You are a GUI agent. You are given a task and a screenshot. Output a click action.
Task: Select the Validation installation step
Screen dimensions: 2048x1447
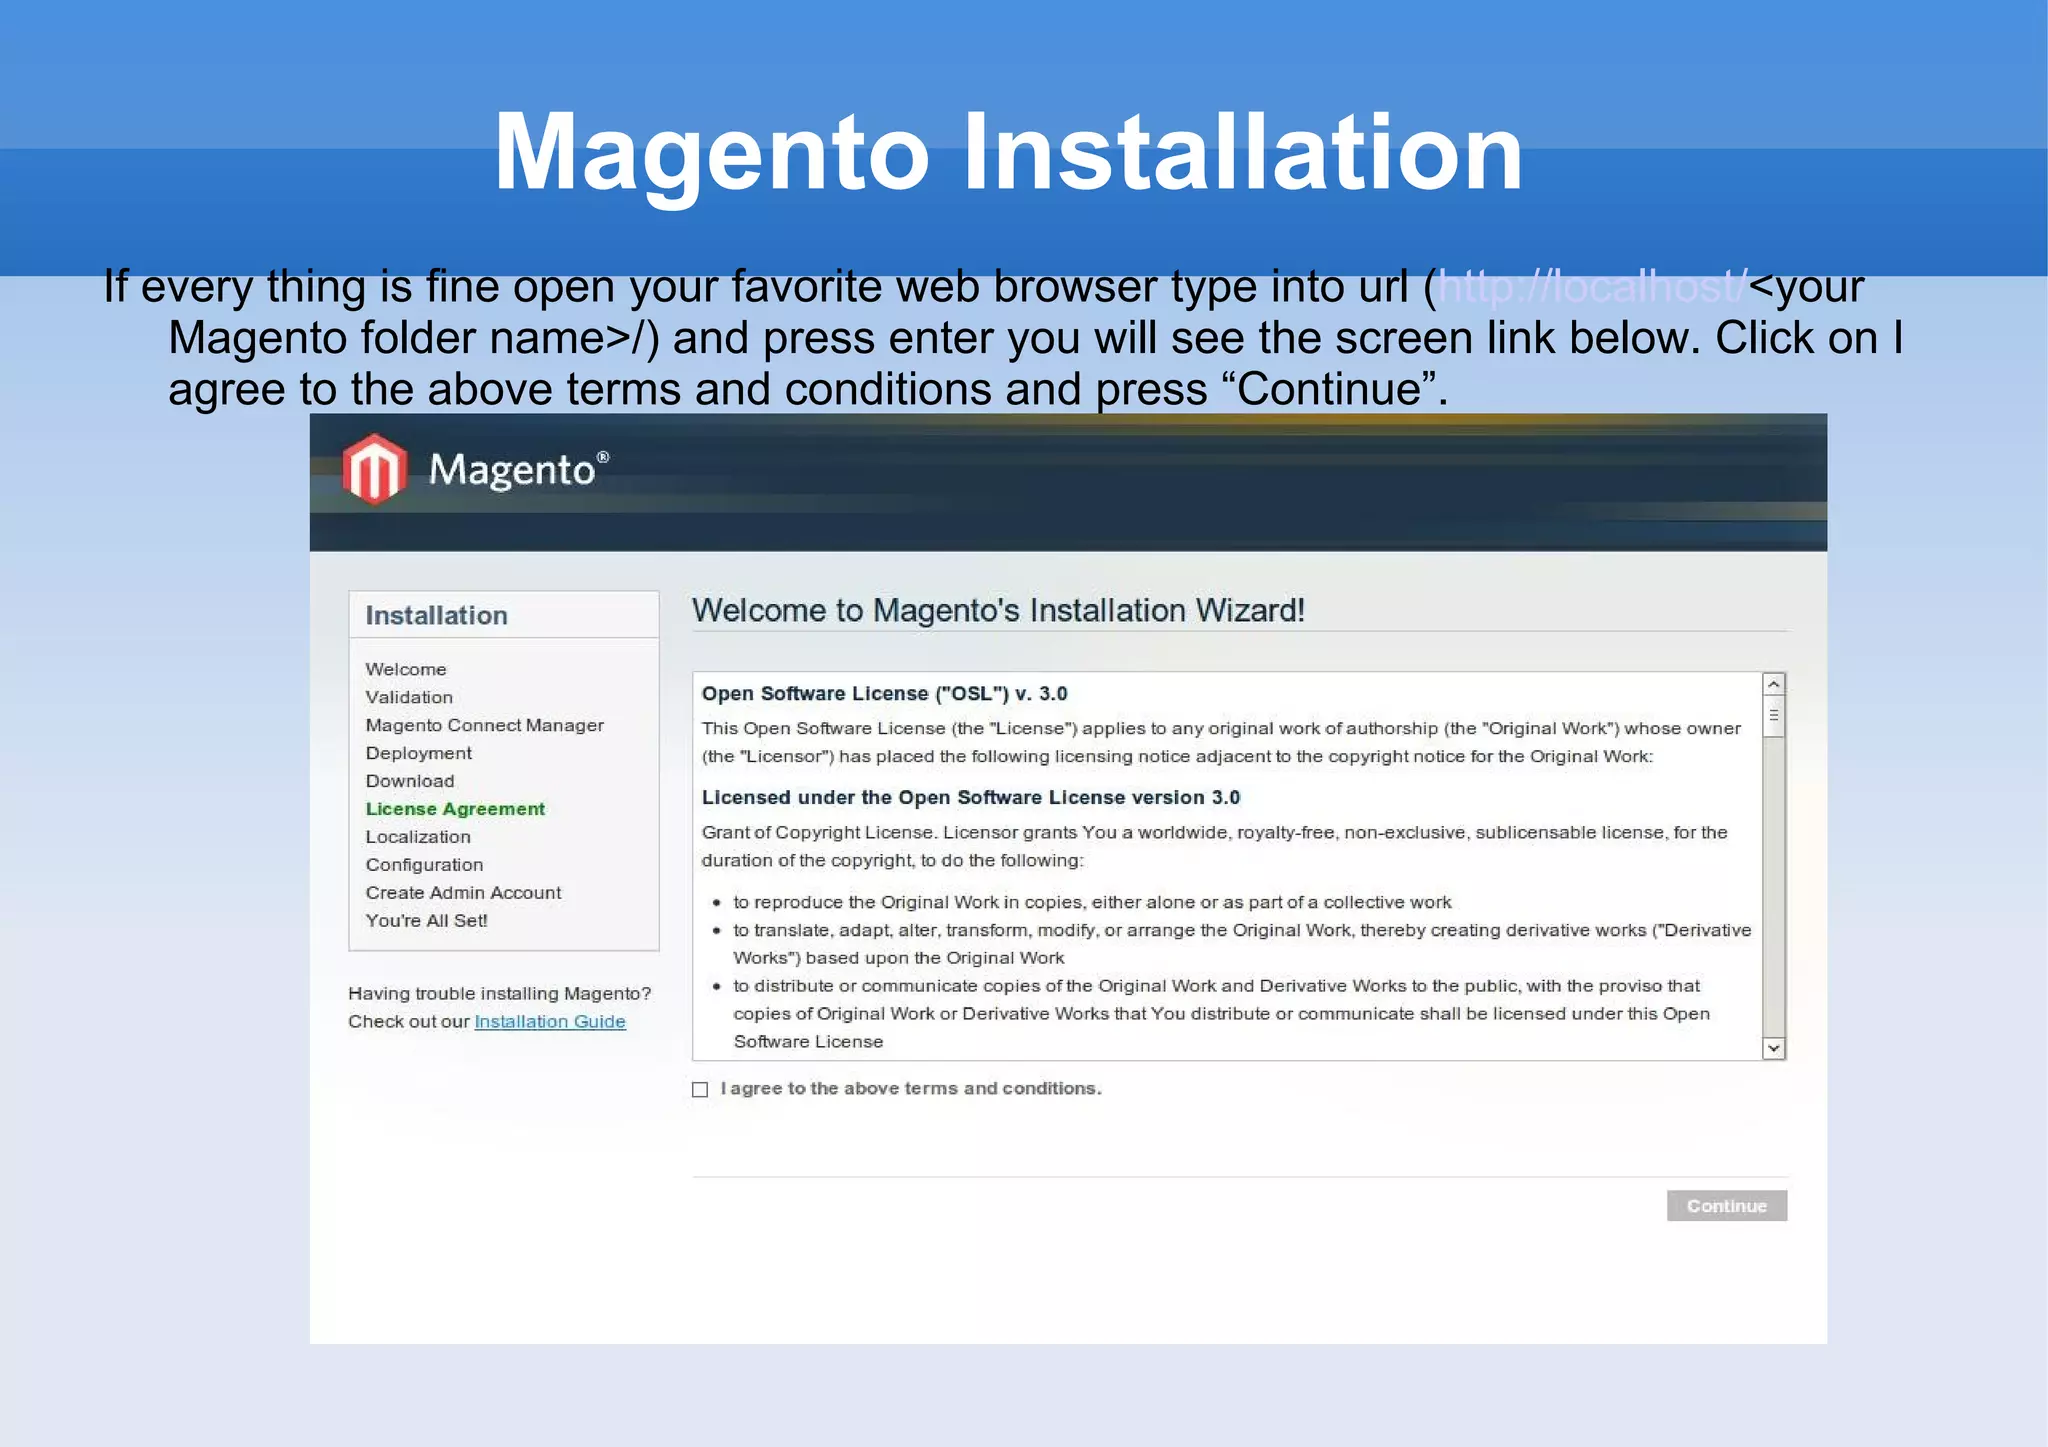pyautogui.click(x=409, y=697)
